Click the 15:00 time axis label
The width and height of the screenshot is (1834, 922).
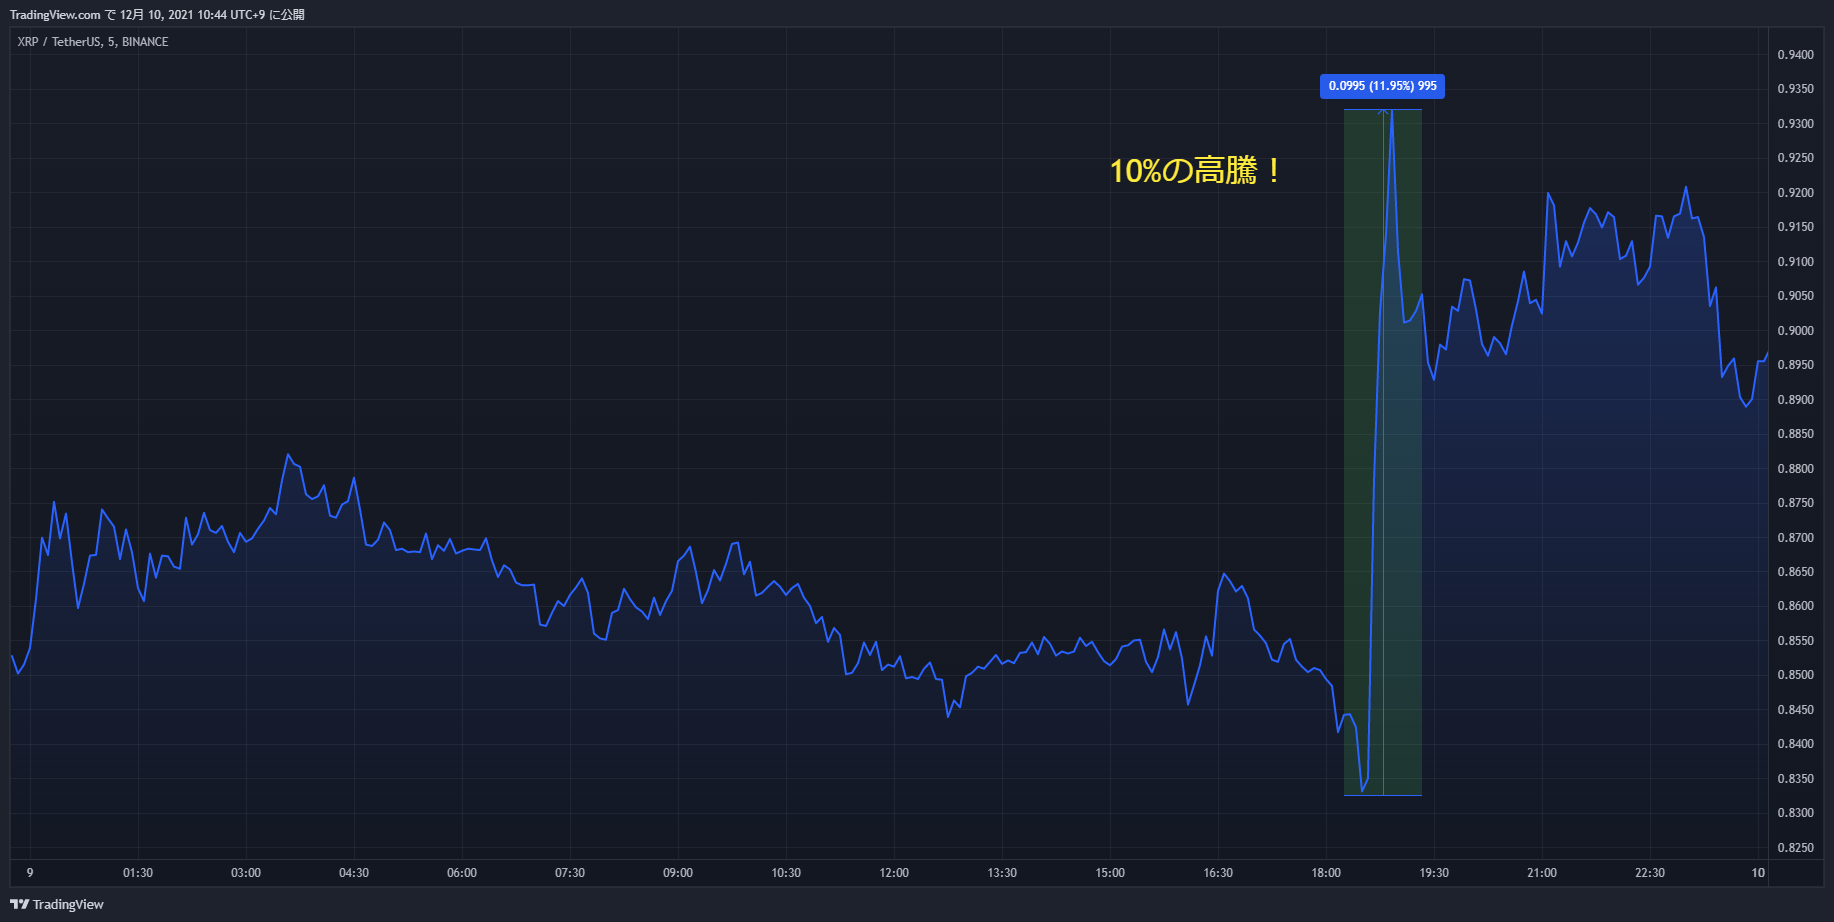click(x=1110, y=873)
